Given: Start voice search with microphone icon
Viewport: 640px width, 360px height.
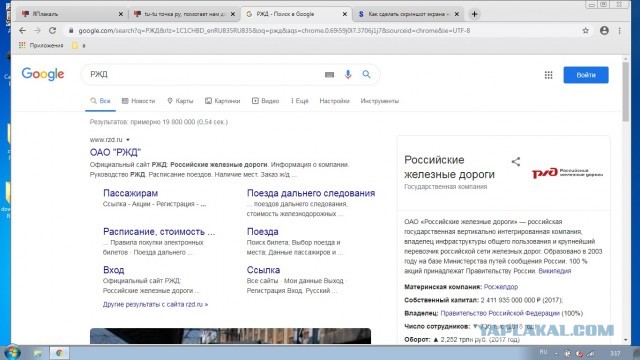Looking at the screenshot, I should (348, 74).
